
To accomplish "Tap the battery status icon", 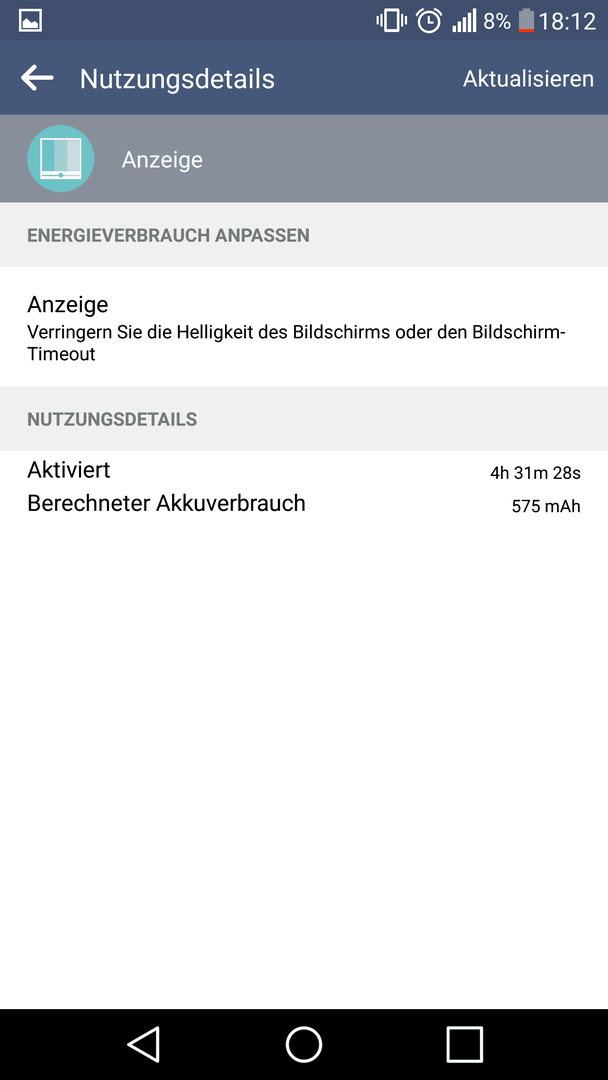I will (526, 21).
